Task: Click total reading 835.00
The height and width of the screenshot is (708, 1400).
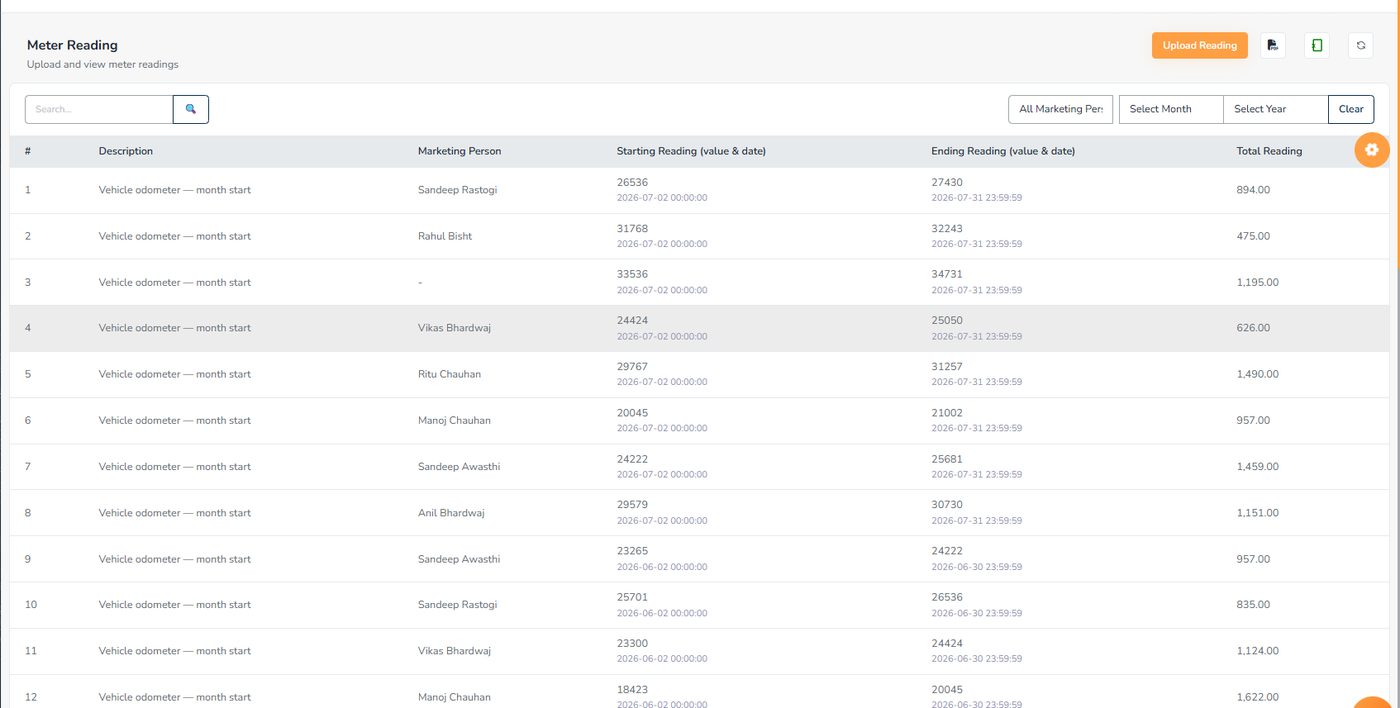Action: (1253, 605)
